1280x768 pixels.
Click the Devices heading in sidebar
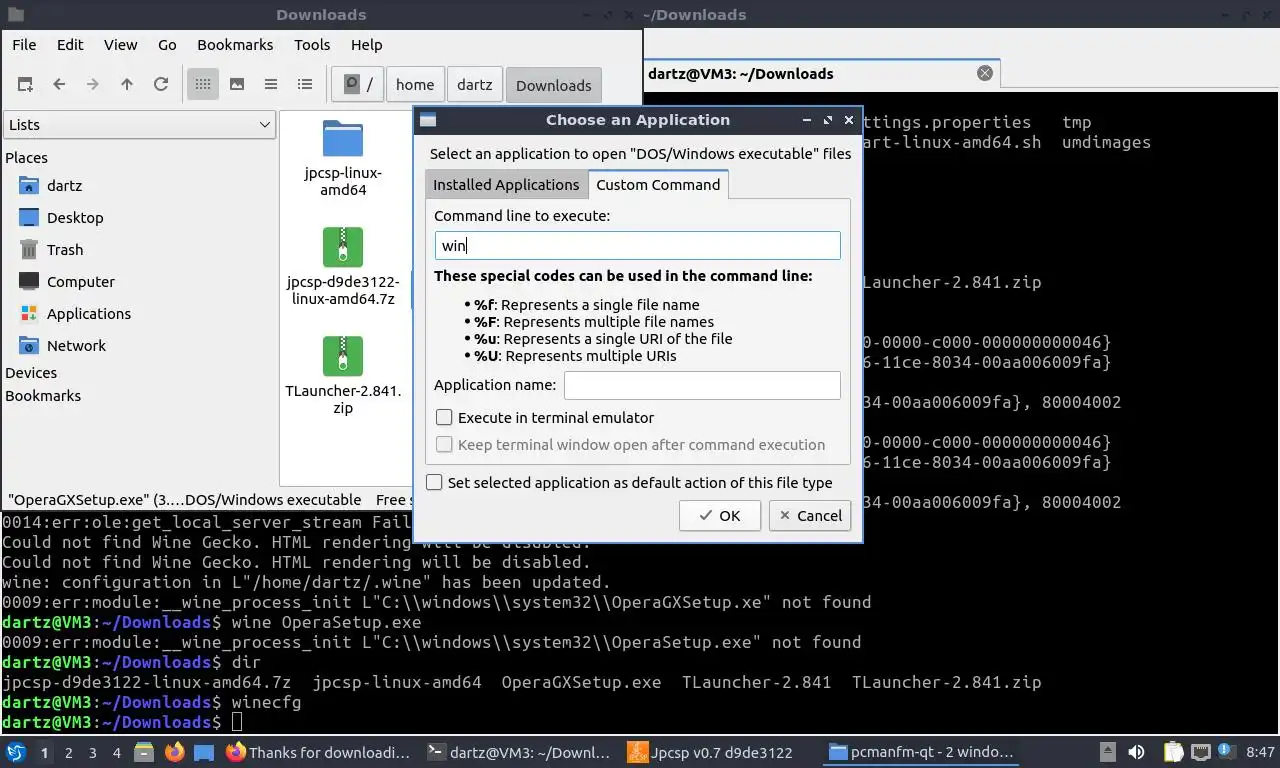31,373
